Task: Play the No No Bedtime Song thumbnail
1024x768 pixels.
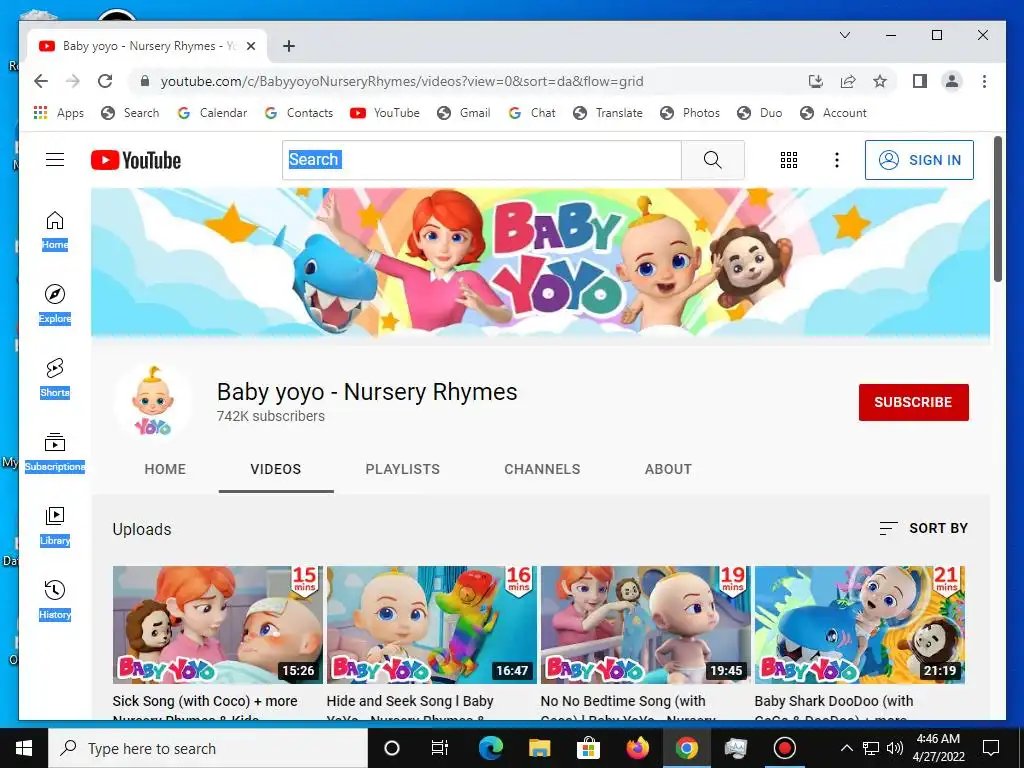Action: point(646,625)
